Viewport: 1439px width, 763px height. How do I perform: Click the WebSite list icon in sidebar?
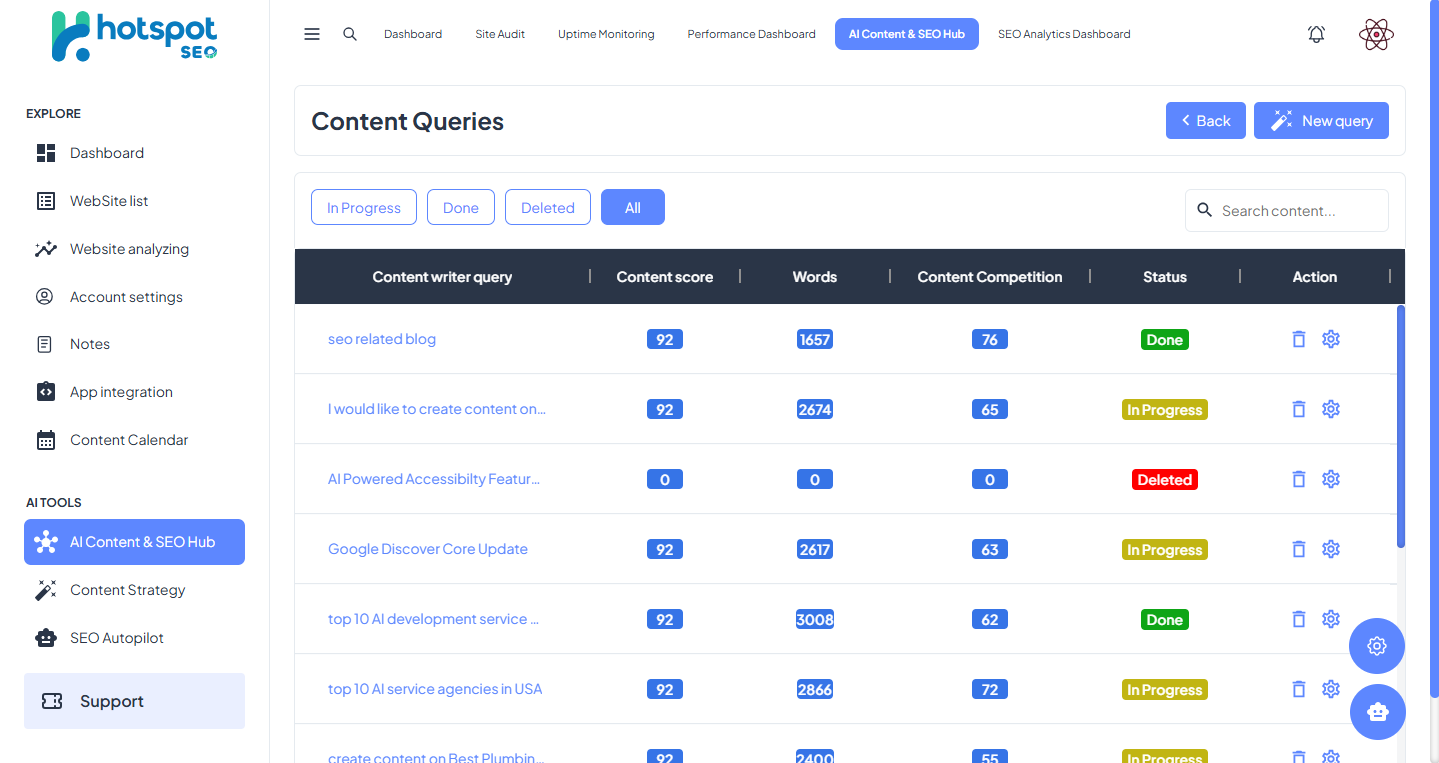point(46,201)
